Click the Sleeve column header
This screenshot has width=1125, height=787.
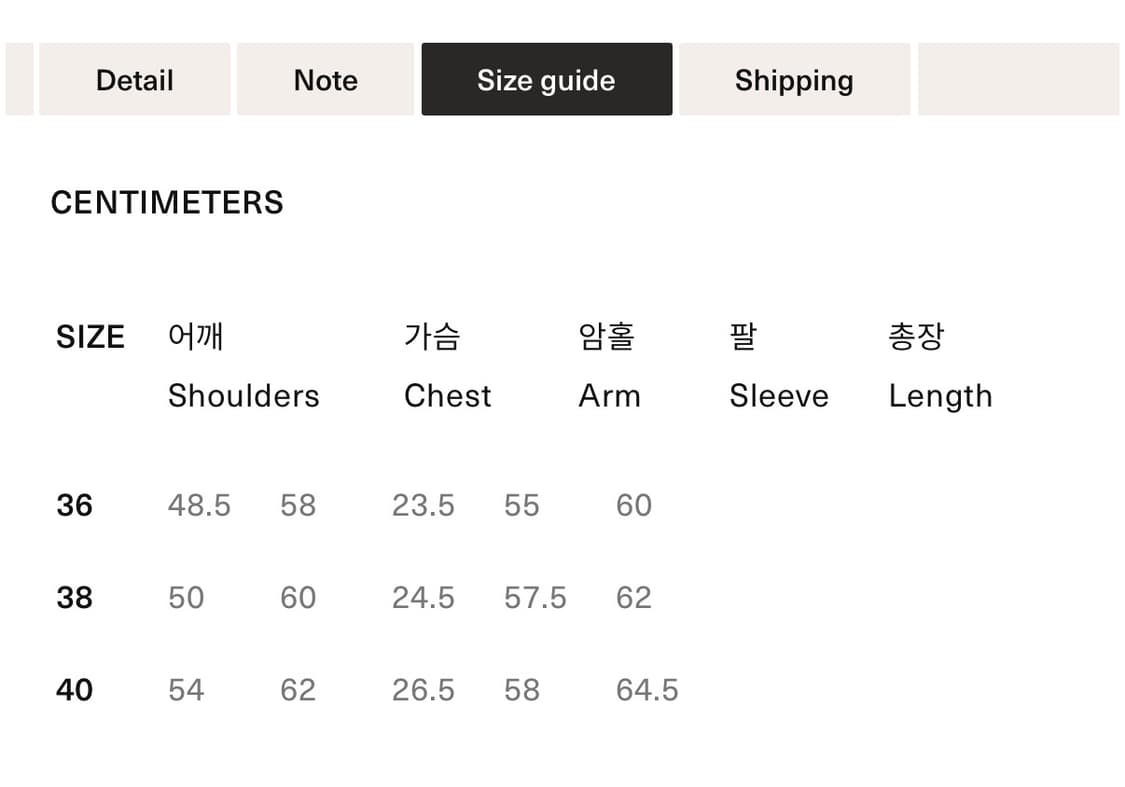click(778, 396)
